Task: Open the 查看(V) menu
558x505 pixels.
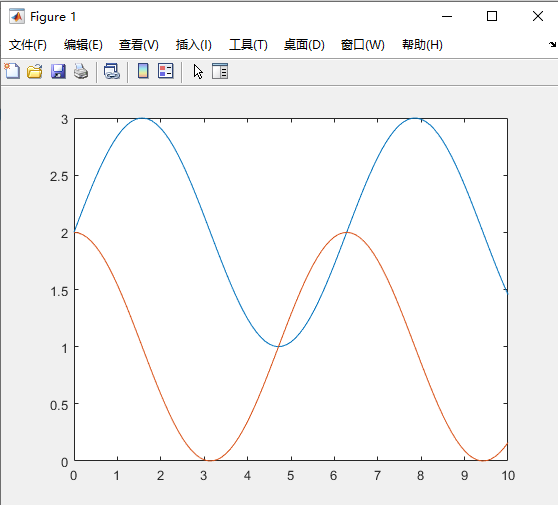Action: point(139,45)
